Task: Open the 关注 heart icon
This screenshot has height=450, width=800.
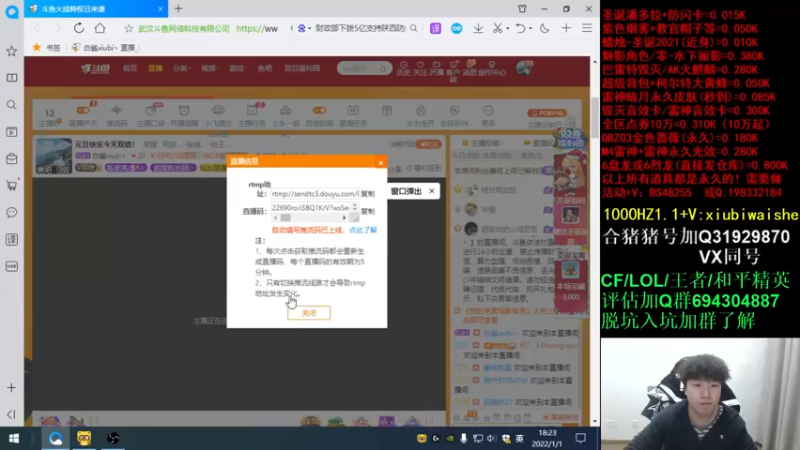Action: 420,68
